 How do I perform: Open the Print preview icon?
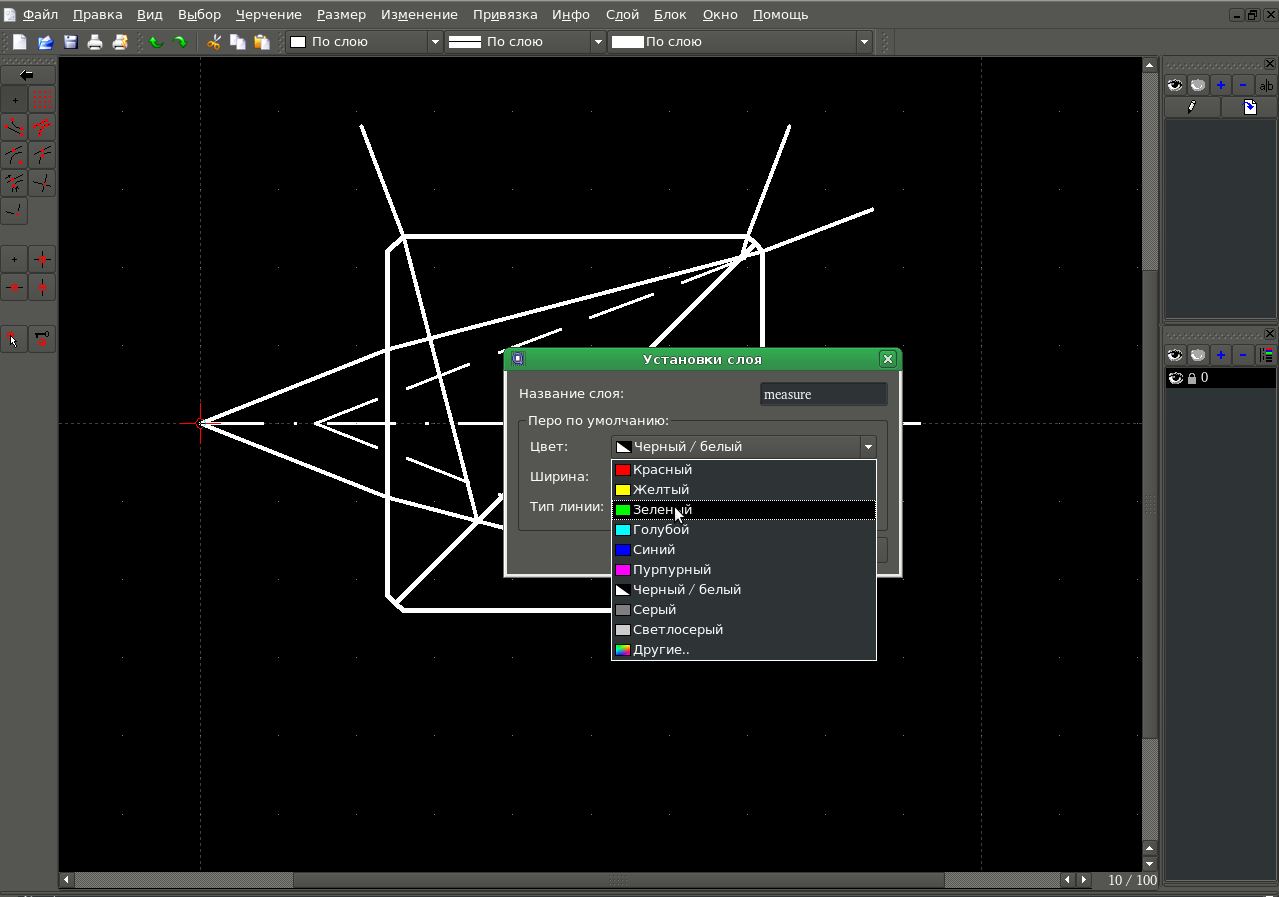(120, 41)
